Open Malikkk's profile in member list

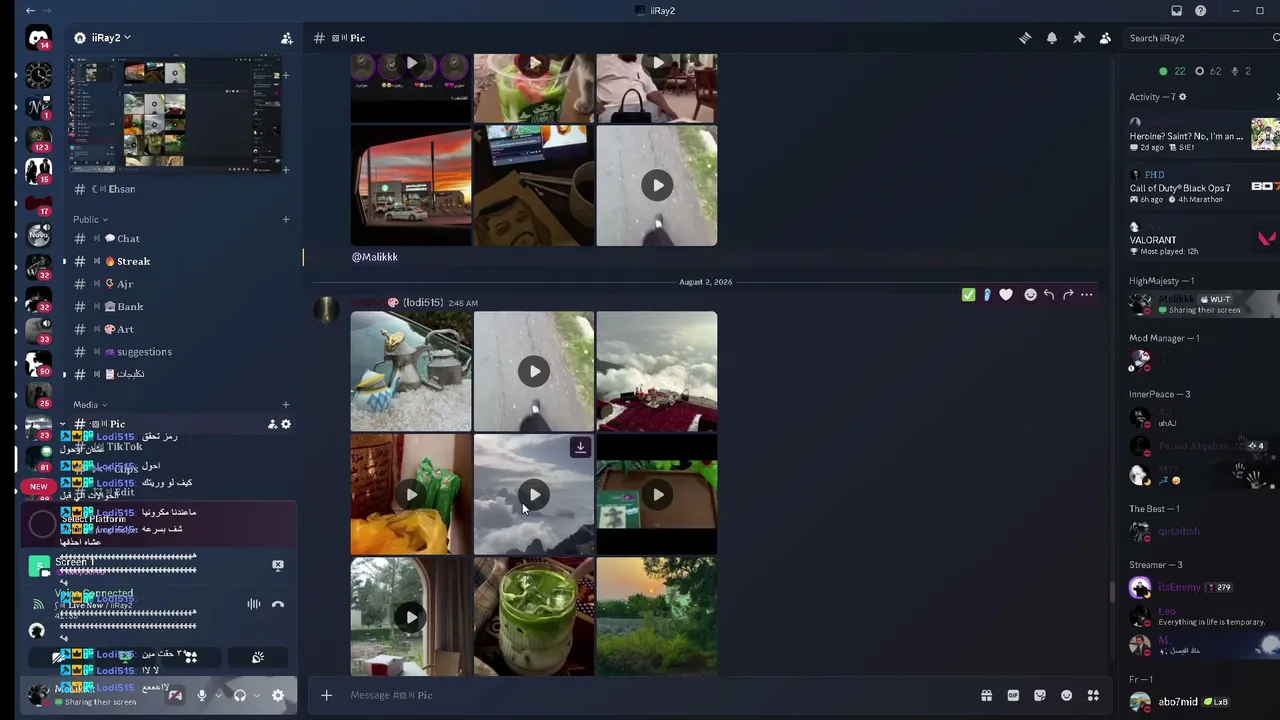(x=1203, y=304)
